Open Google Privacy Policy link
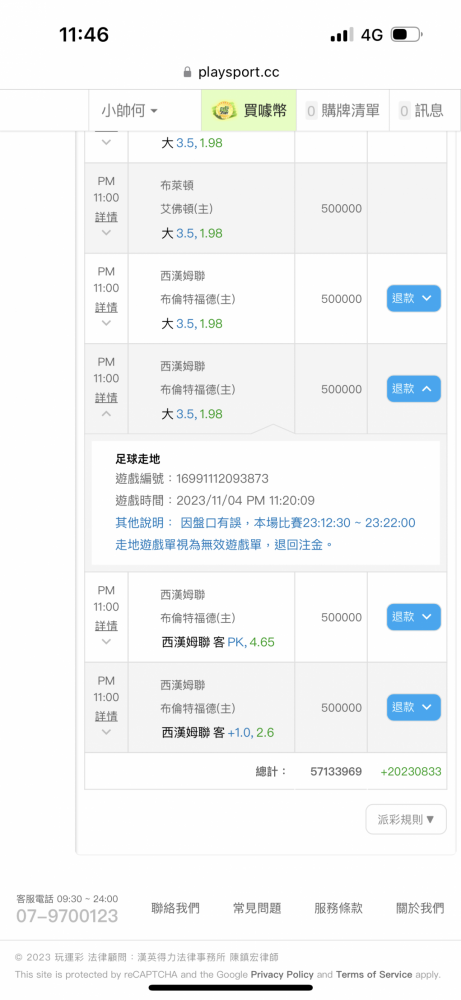The width and height of the screenshot is (461, 1000). click(282, 974)
